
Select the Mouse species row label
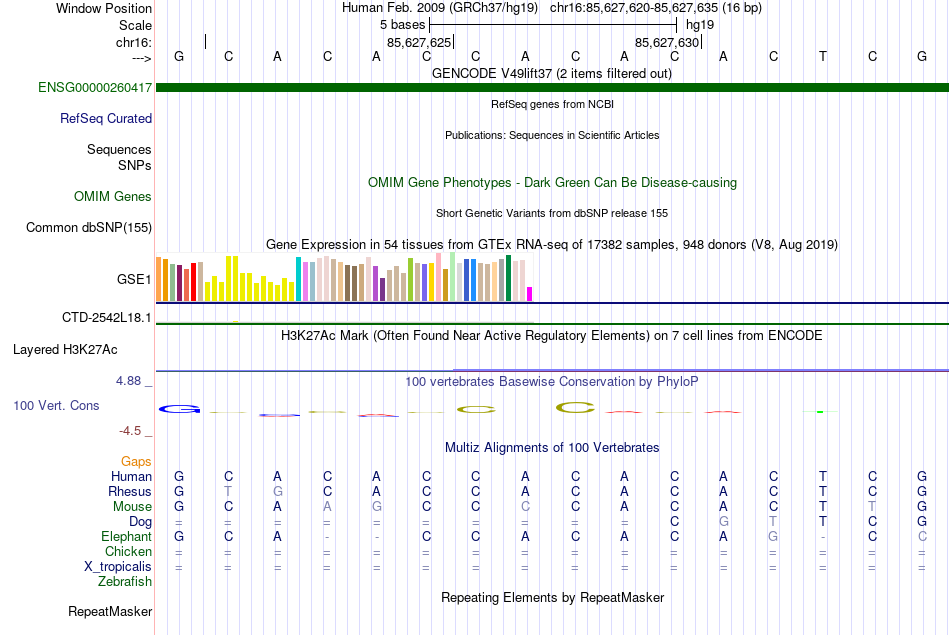click(x=132, y=507)
